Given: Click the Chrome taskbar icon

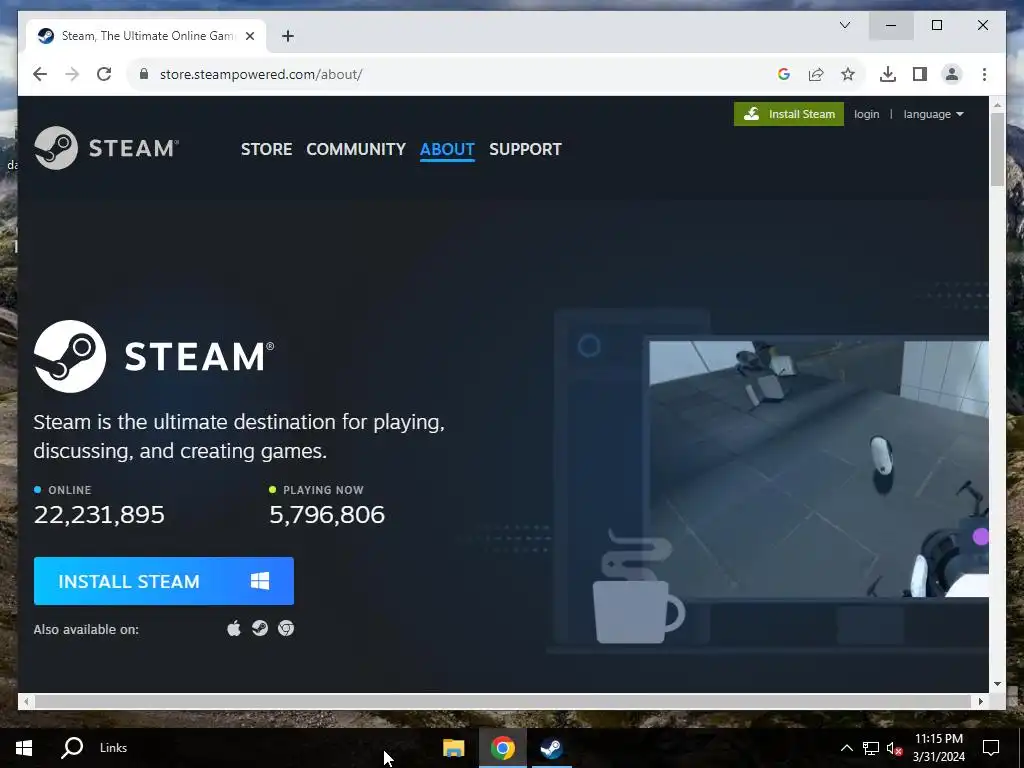Looking at the screenshot, I should tap(502, 748).
